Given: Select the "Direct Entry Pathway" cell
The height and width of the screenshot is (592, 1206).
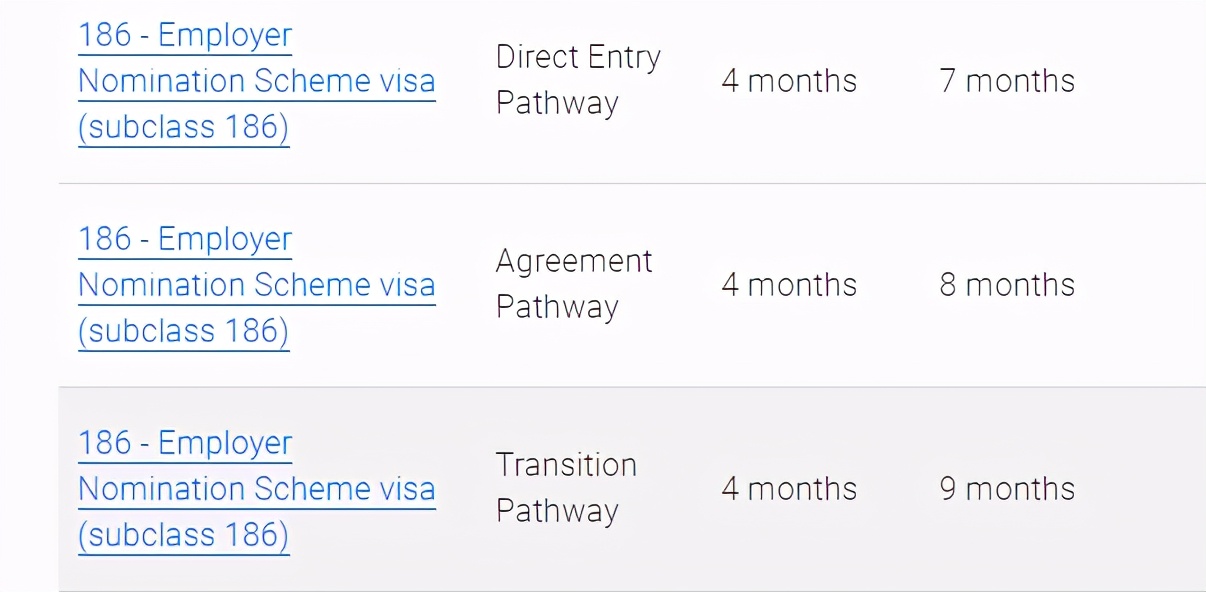Looking at the screenshot, I should pyautogui.click(x=578, y=81).
